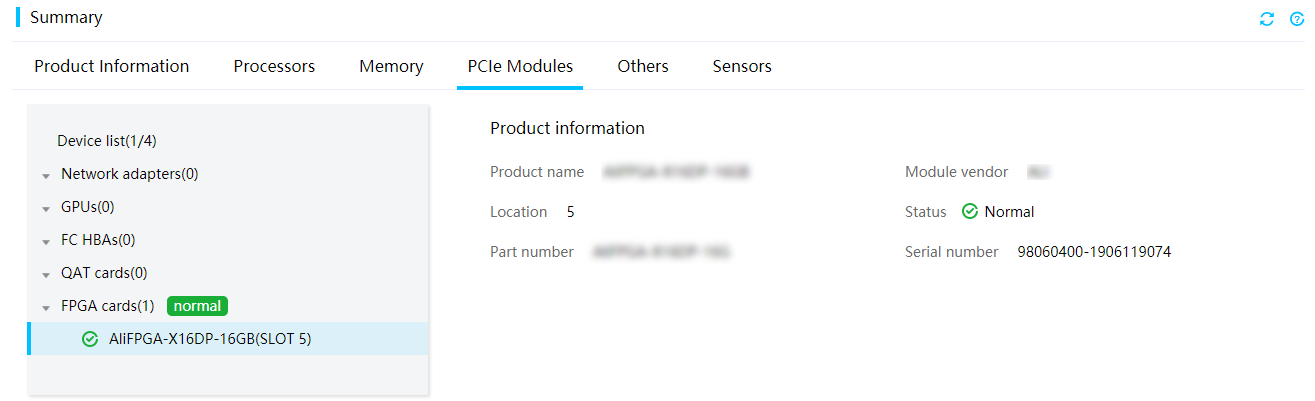Expand the FC HBAs arrow
Image resolution: width=1315 pixels, height=401 pixels.
(x=46, y=242)
